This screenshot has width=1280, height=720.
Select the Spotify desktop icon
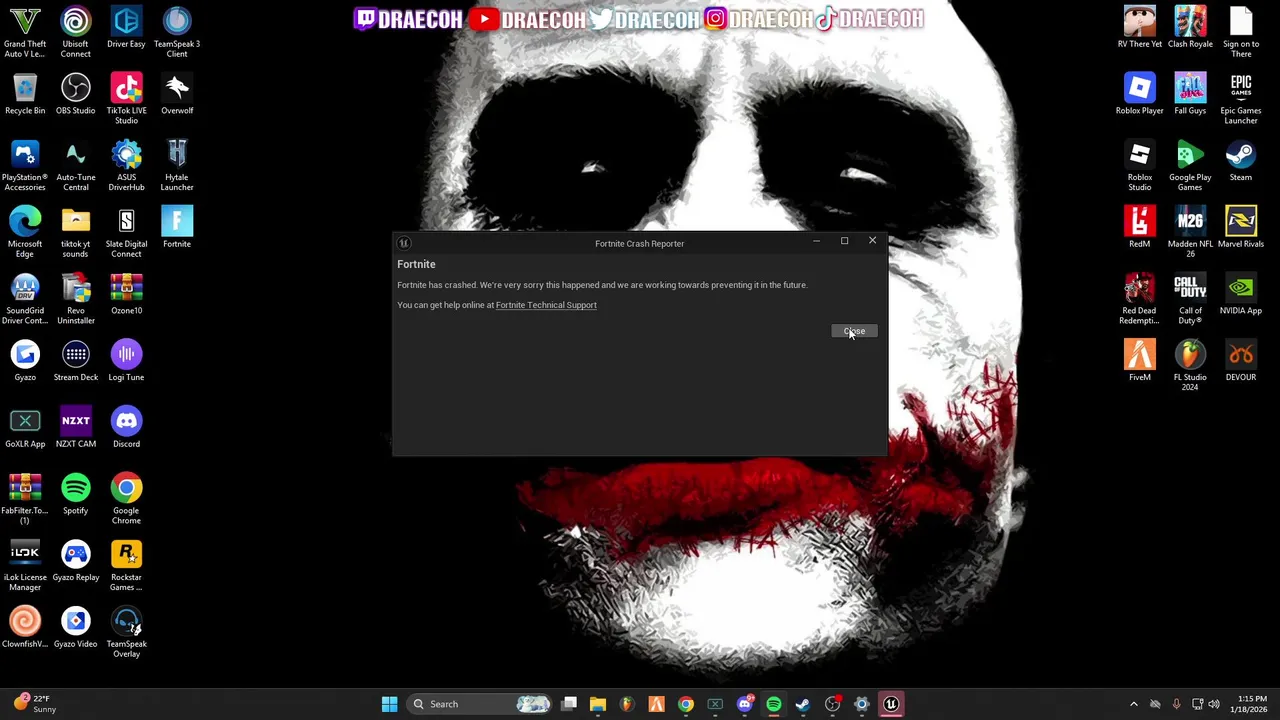[76, 494]
